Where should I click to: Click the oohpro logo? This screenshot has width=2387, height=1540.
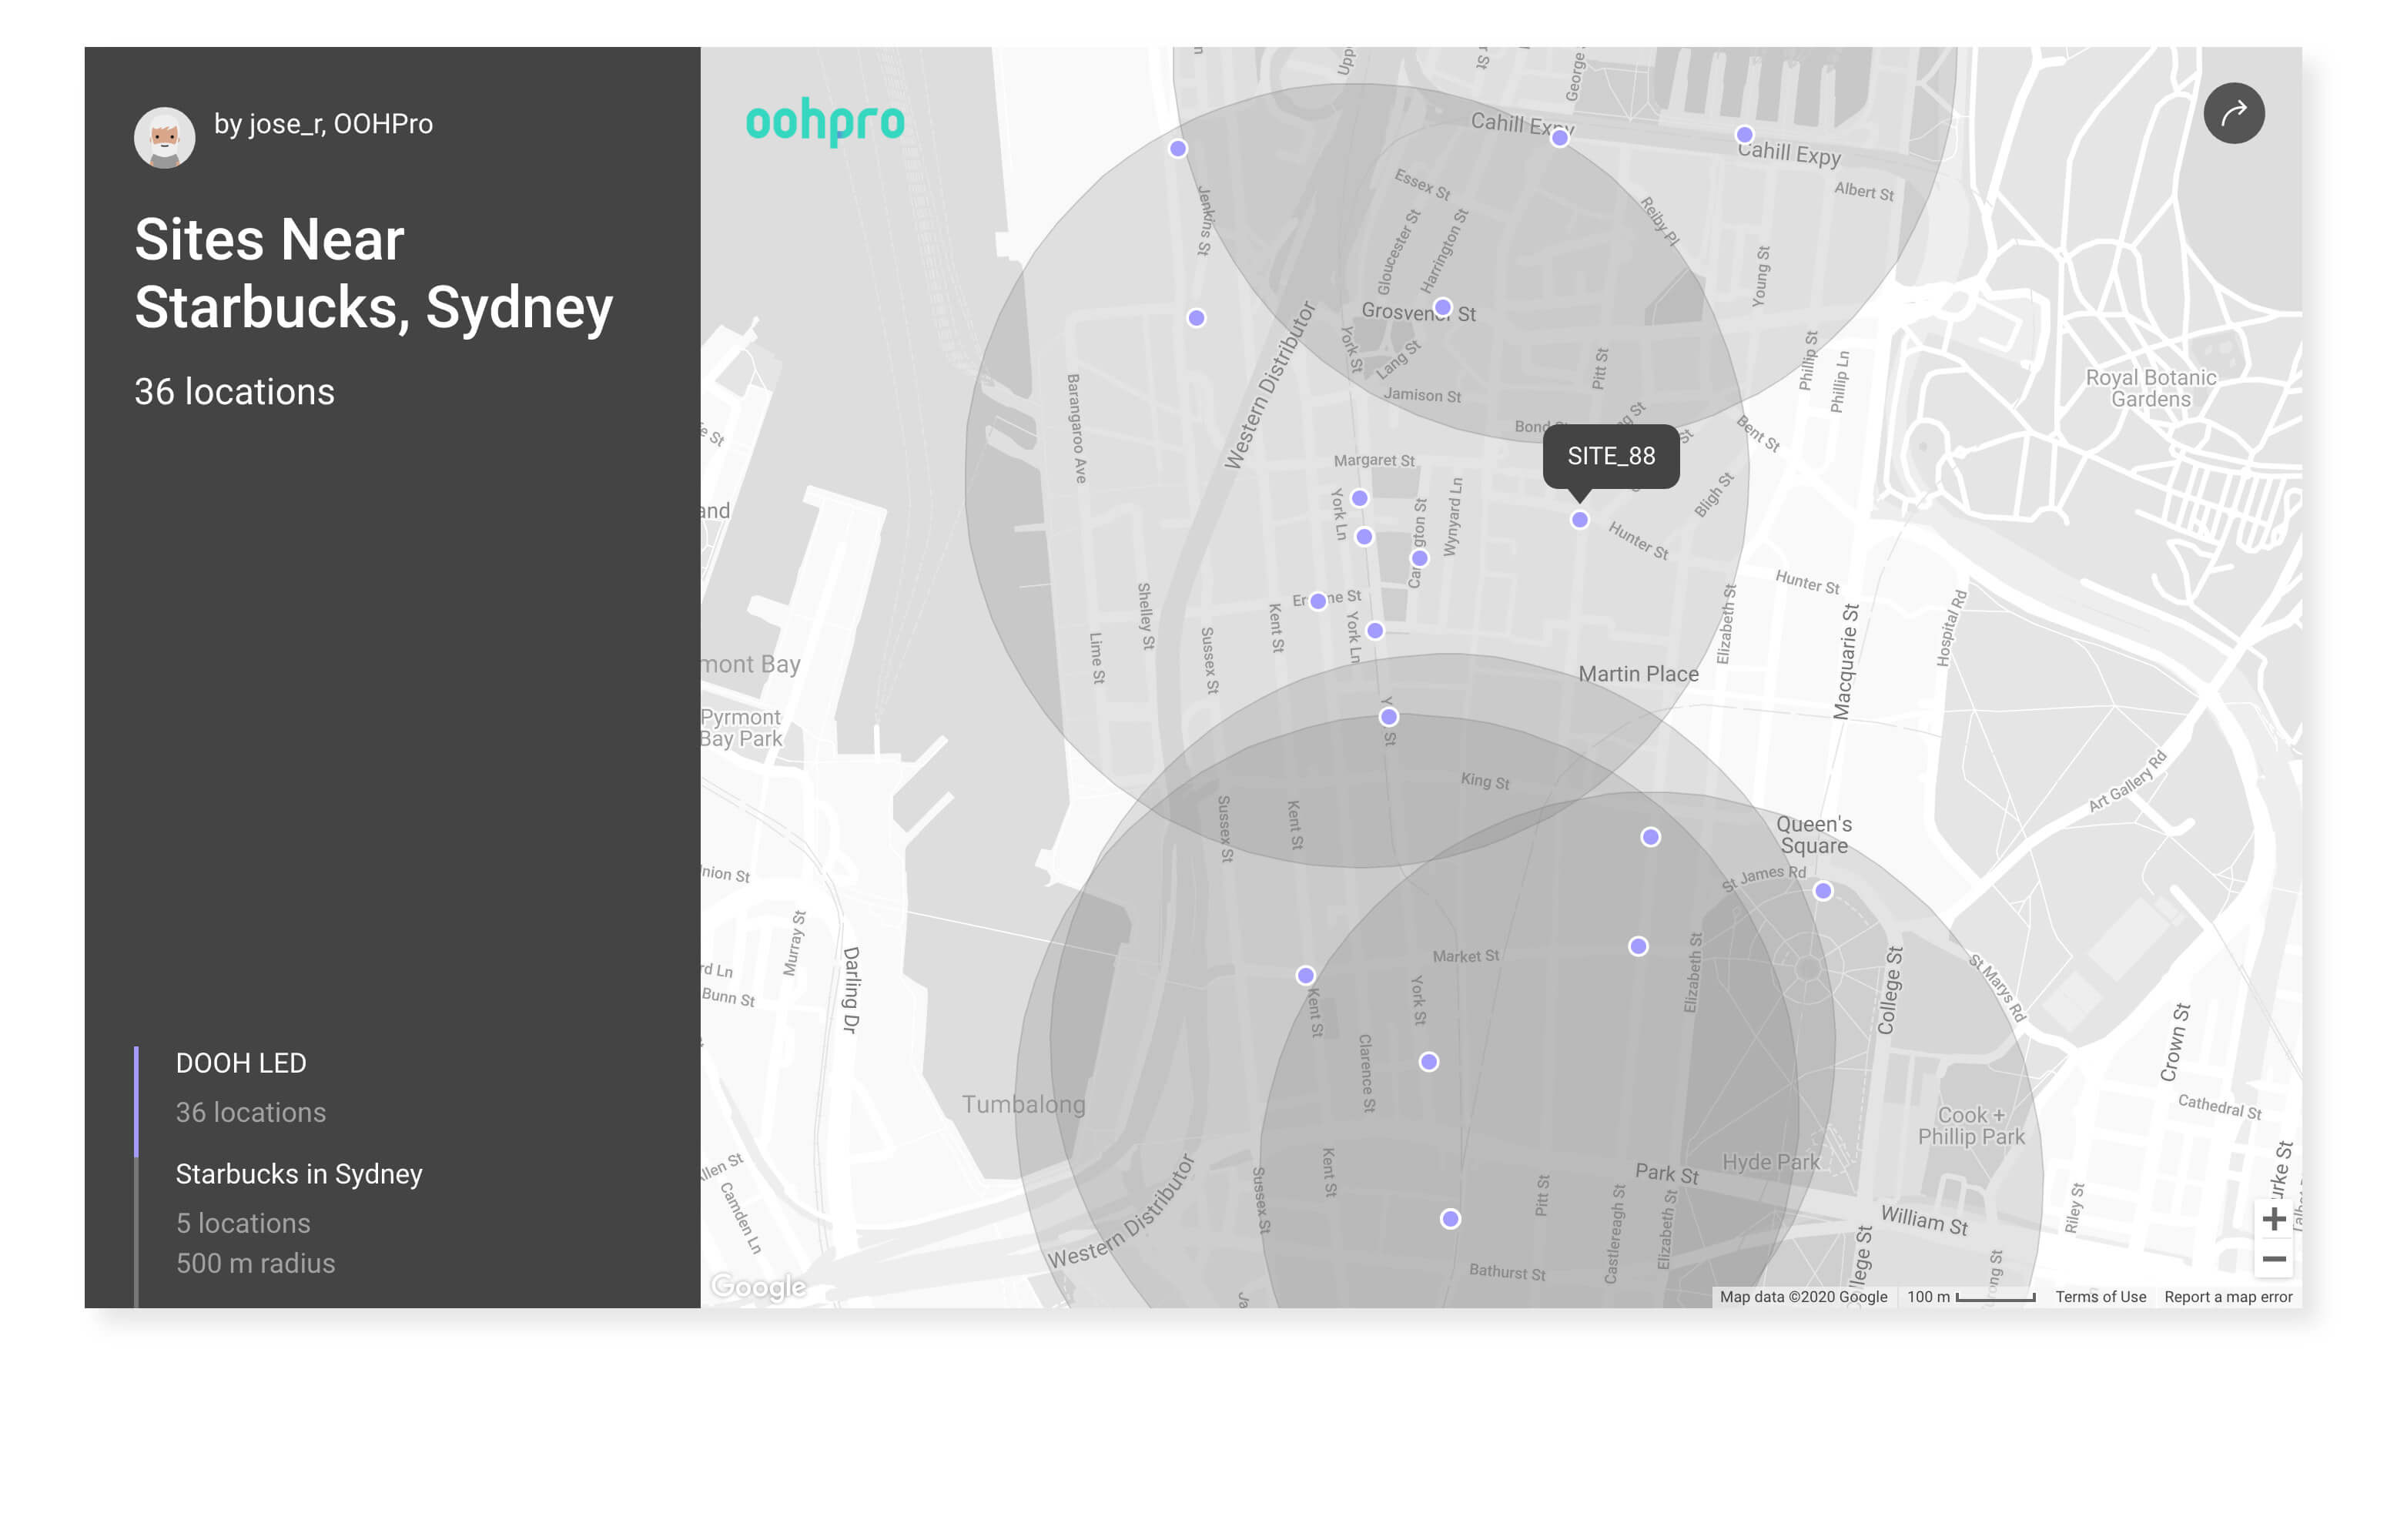[825, 122]
